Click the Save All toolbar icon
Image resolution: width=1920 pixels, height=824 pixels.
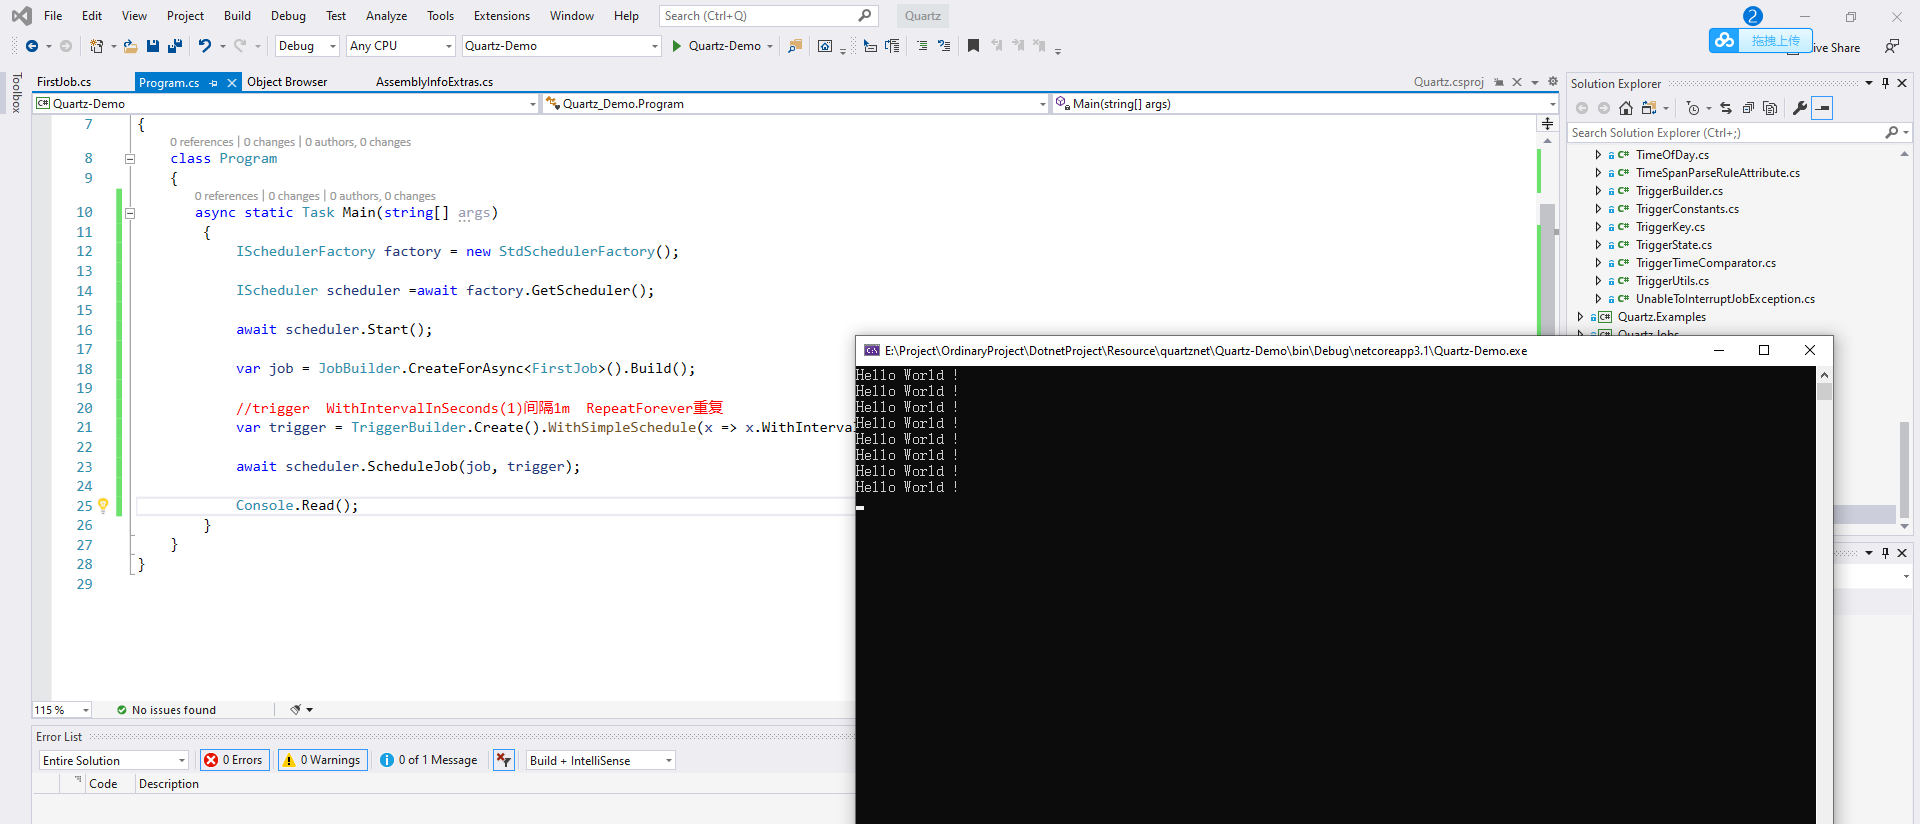175,46
